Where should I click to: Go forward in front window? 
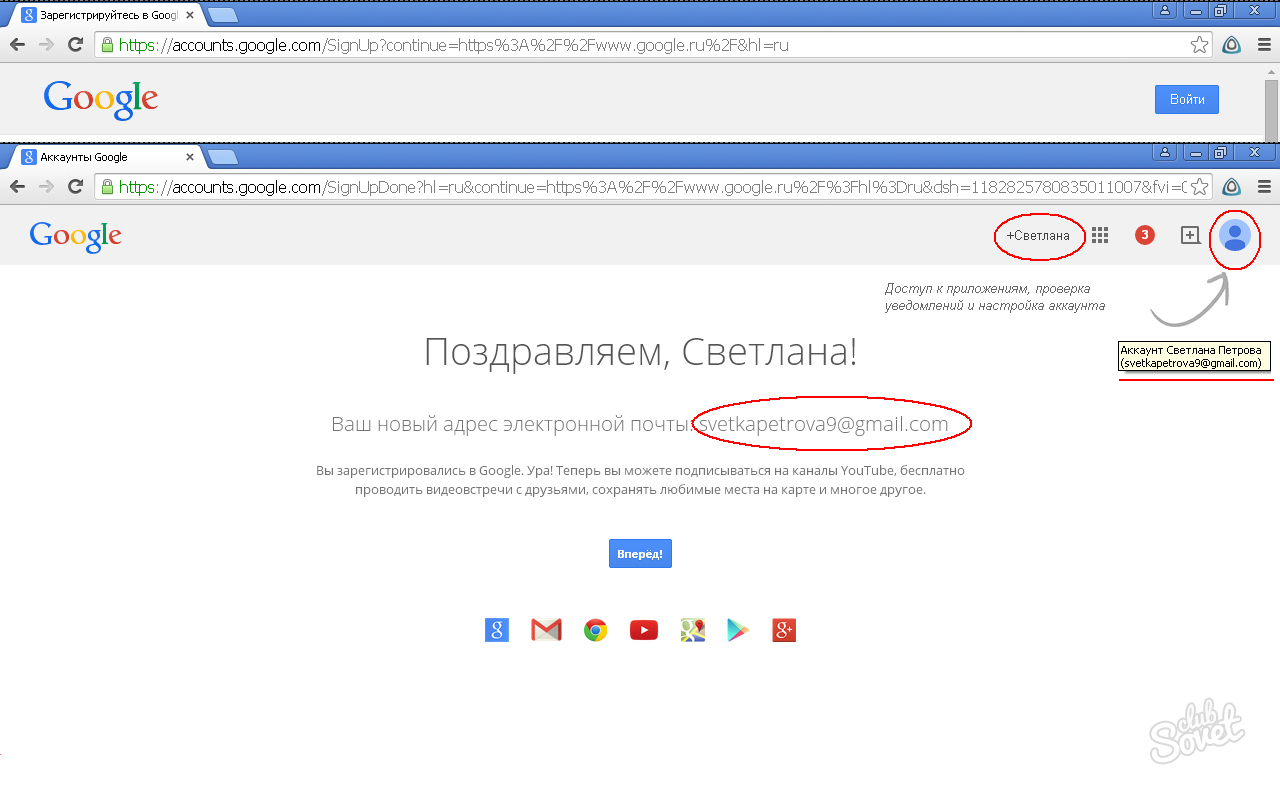coord(45,187)
